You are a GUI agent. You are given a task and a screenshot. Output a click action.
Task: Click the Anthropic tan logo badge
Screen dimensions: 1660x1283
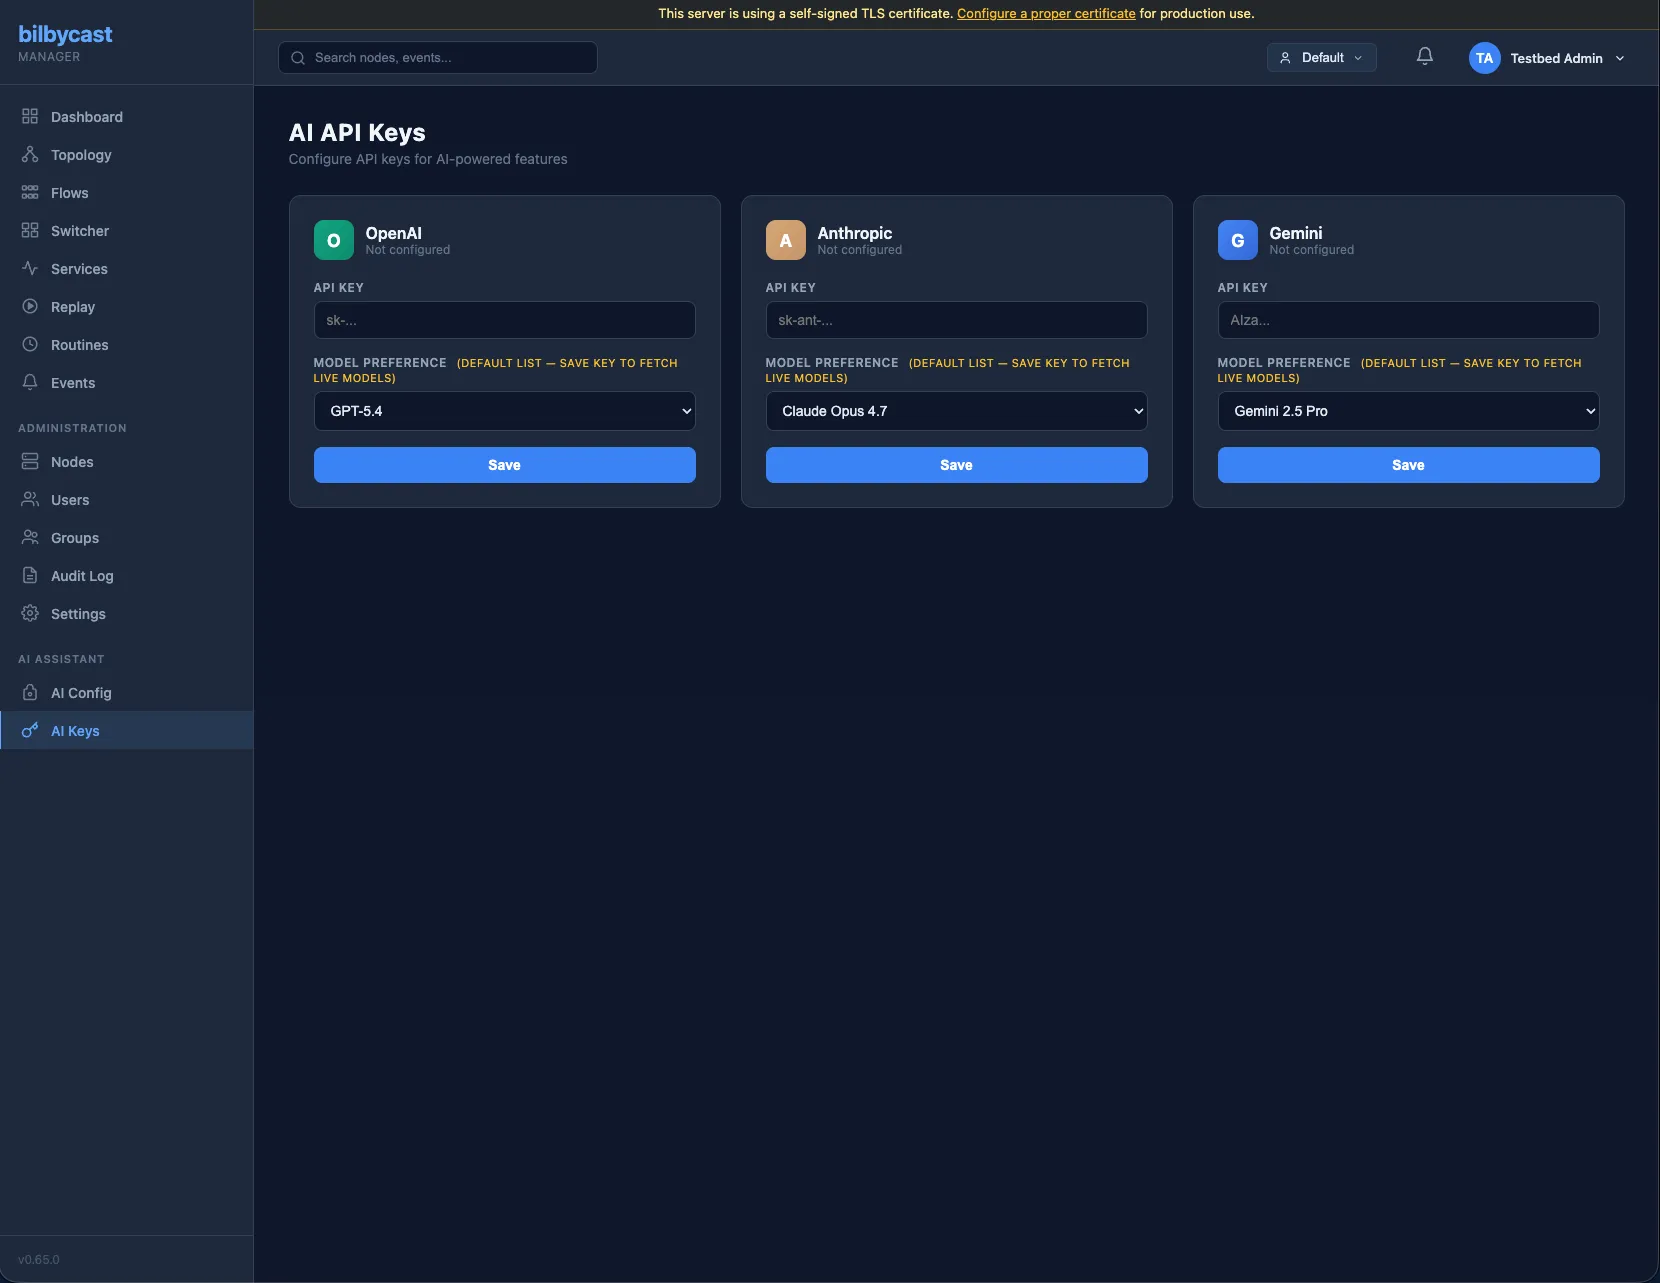point(786,240)
